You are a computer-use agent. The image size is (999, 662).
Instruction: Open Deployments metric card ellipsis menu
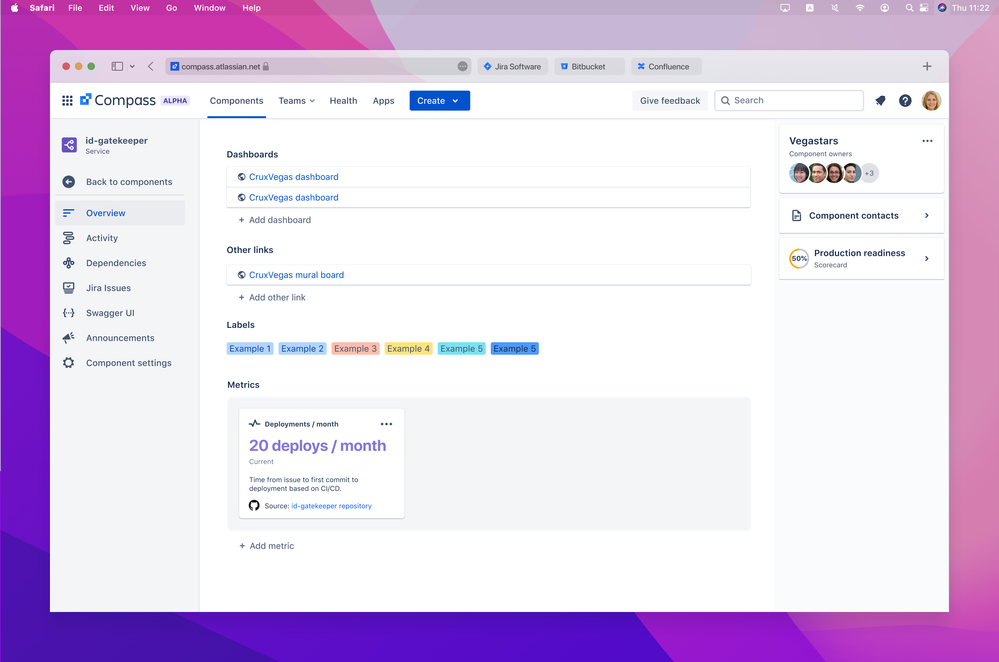click(x=386, y=424)
